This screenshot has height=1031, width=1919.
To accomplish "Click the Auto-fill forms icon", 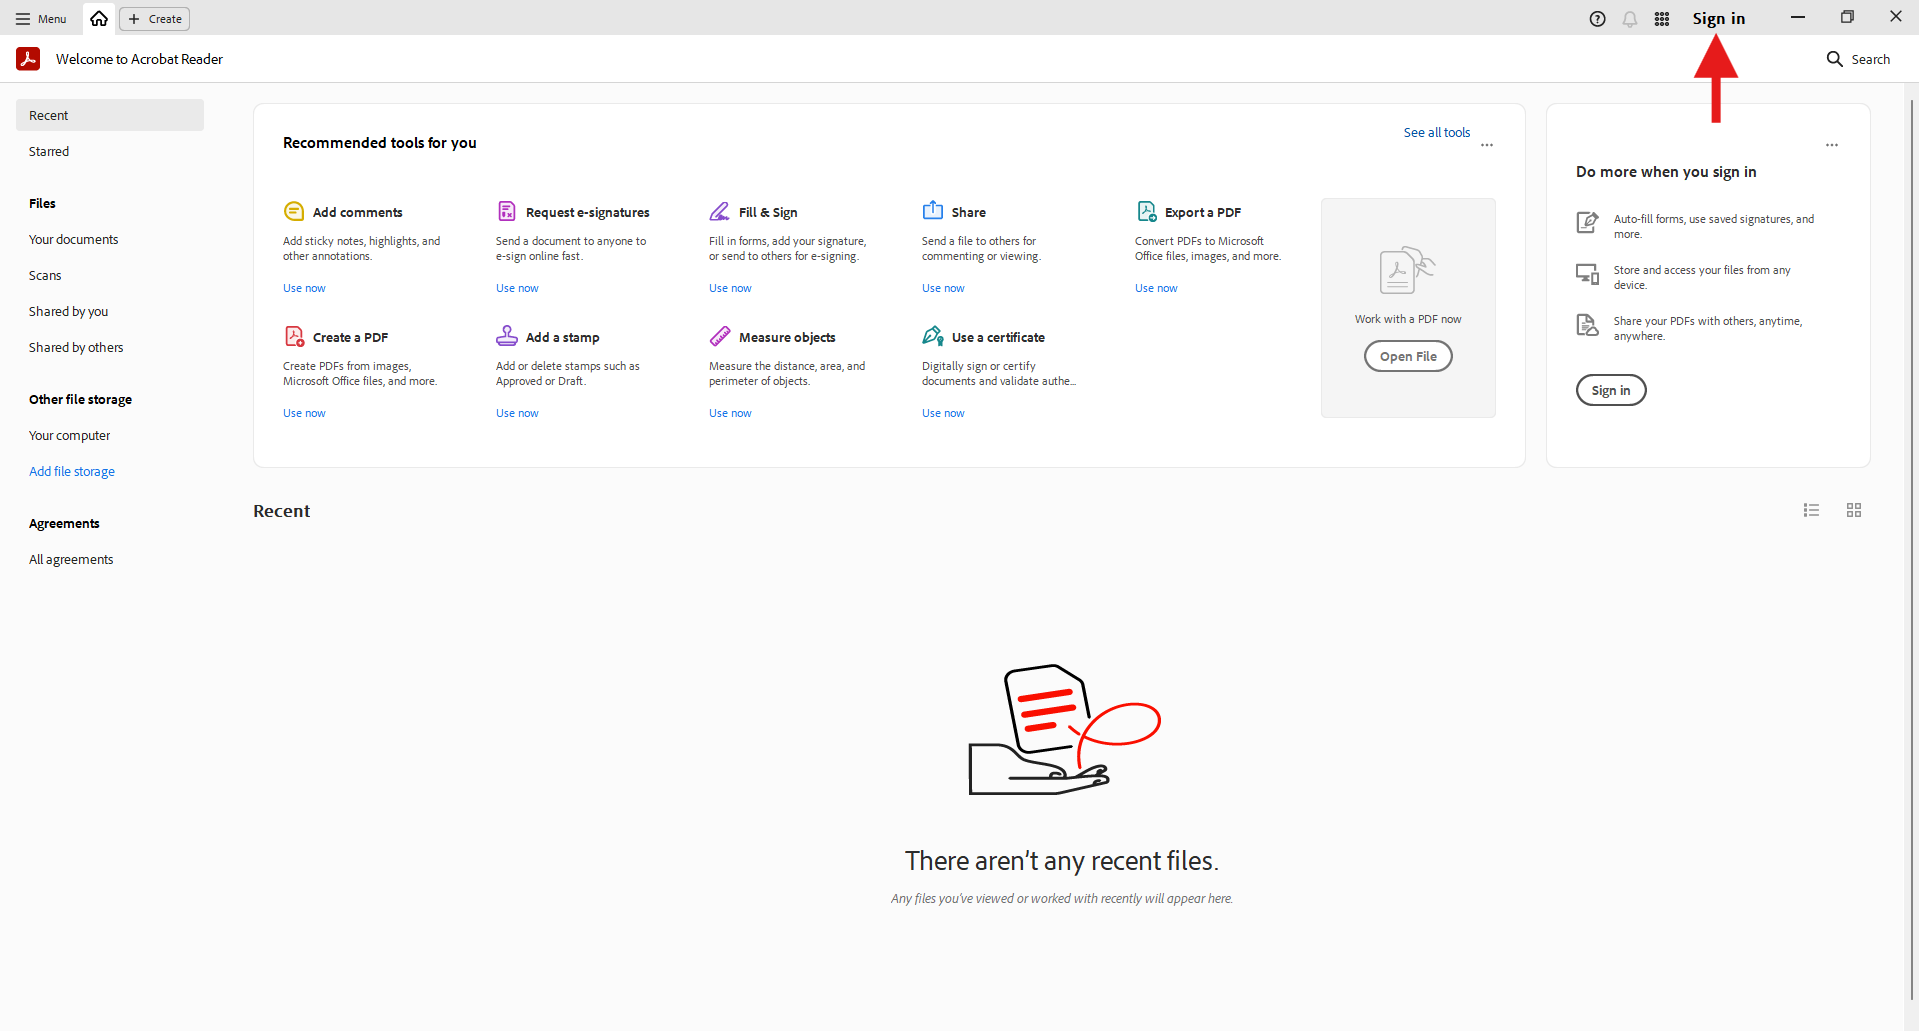I will 1587,222.
